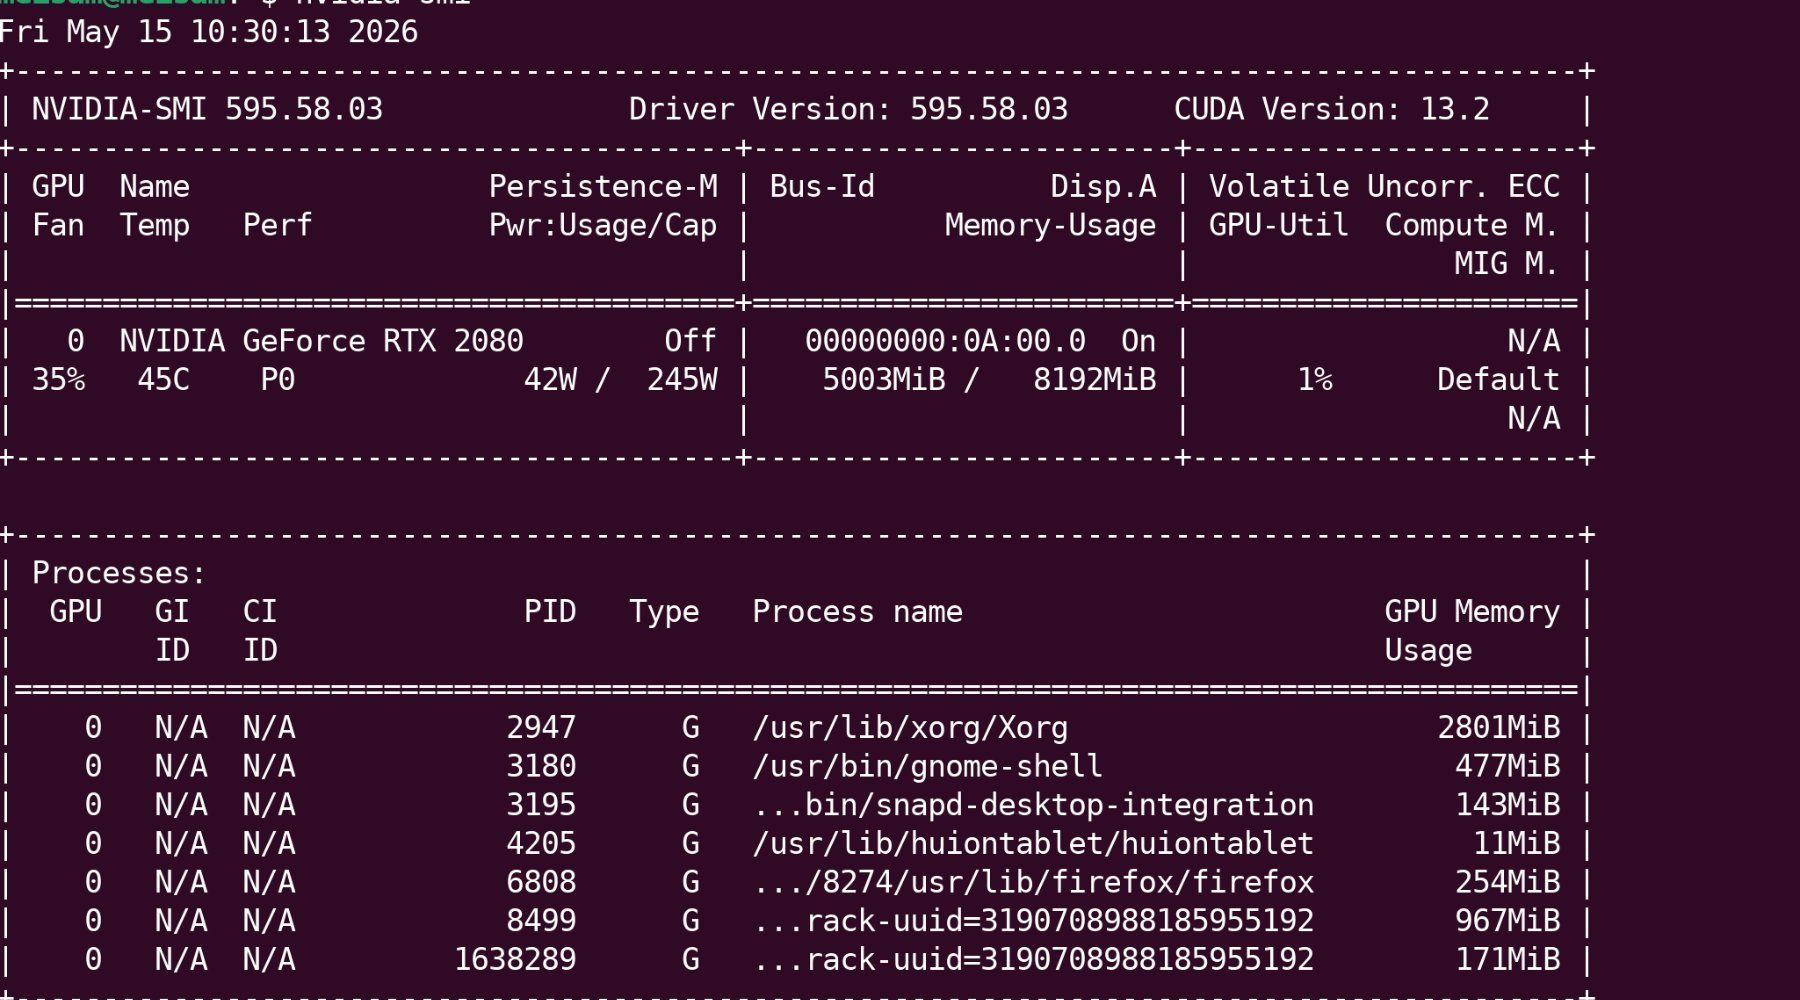Click memory usage '2801MiB'

point(1498,728)
